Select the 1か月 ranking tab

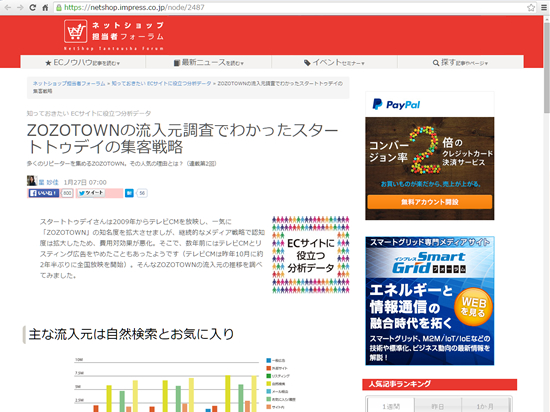tap(485, 406)
